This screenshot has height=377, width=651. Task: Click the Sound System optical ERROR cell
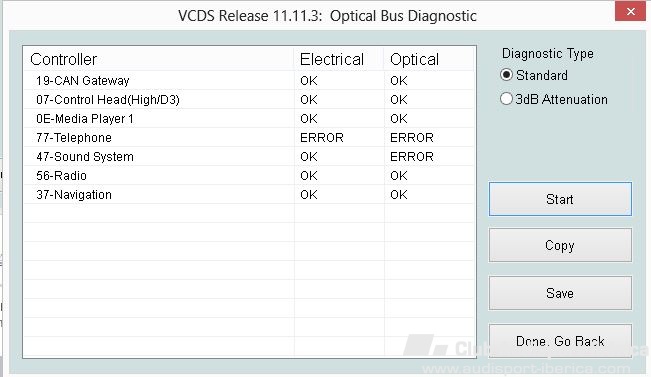click(x=411, y=157)
